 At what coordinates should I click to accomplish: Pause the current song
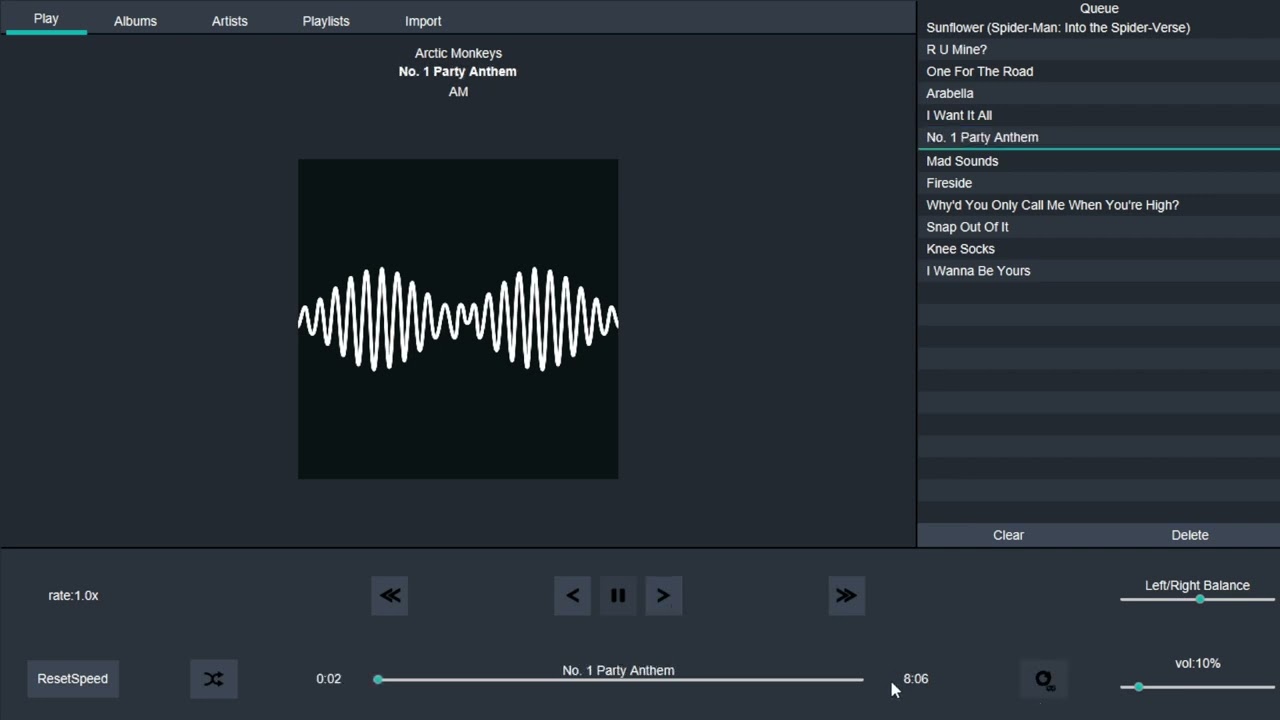coord(618,595)
